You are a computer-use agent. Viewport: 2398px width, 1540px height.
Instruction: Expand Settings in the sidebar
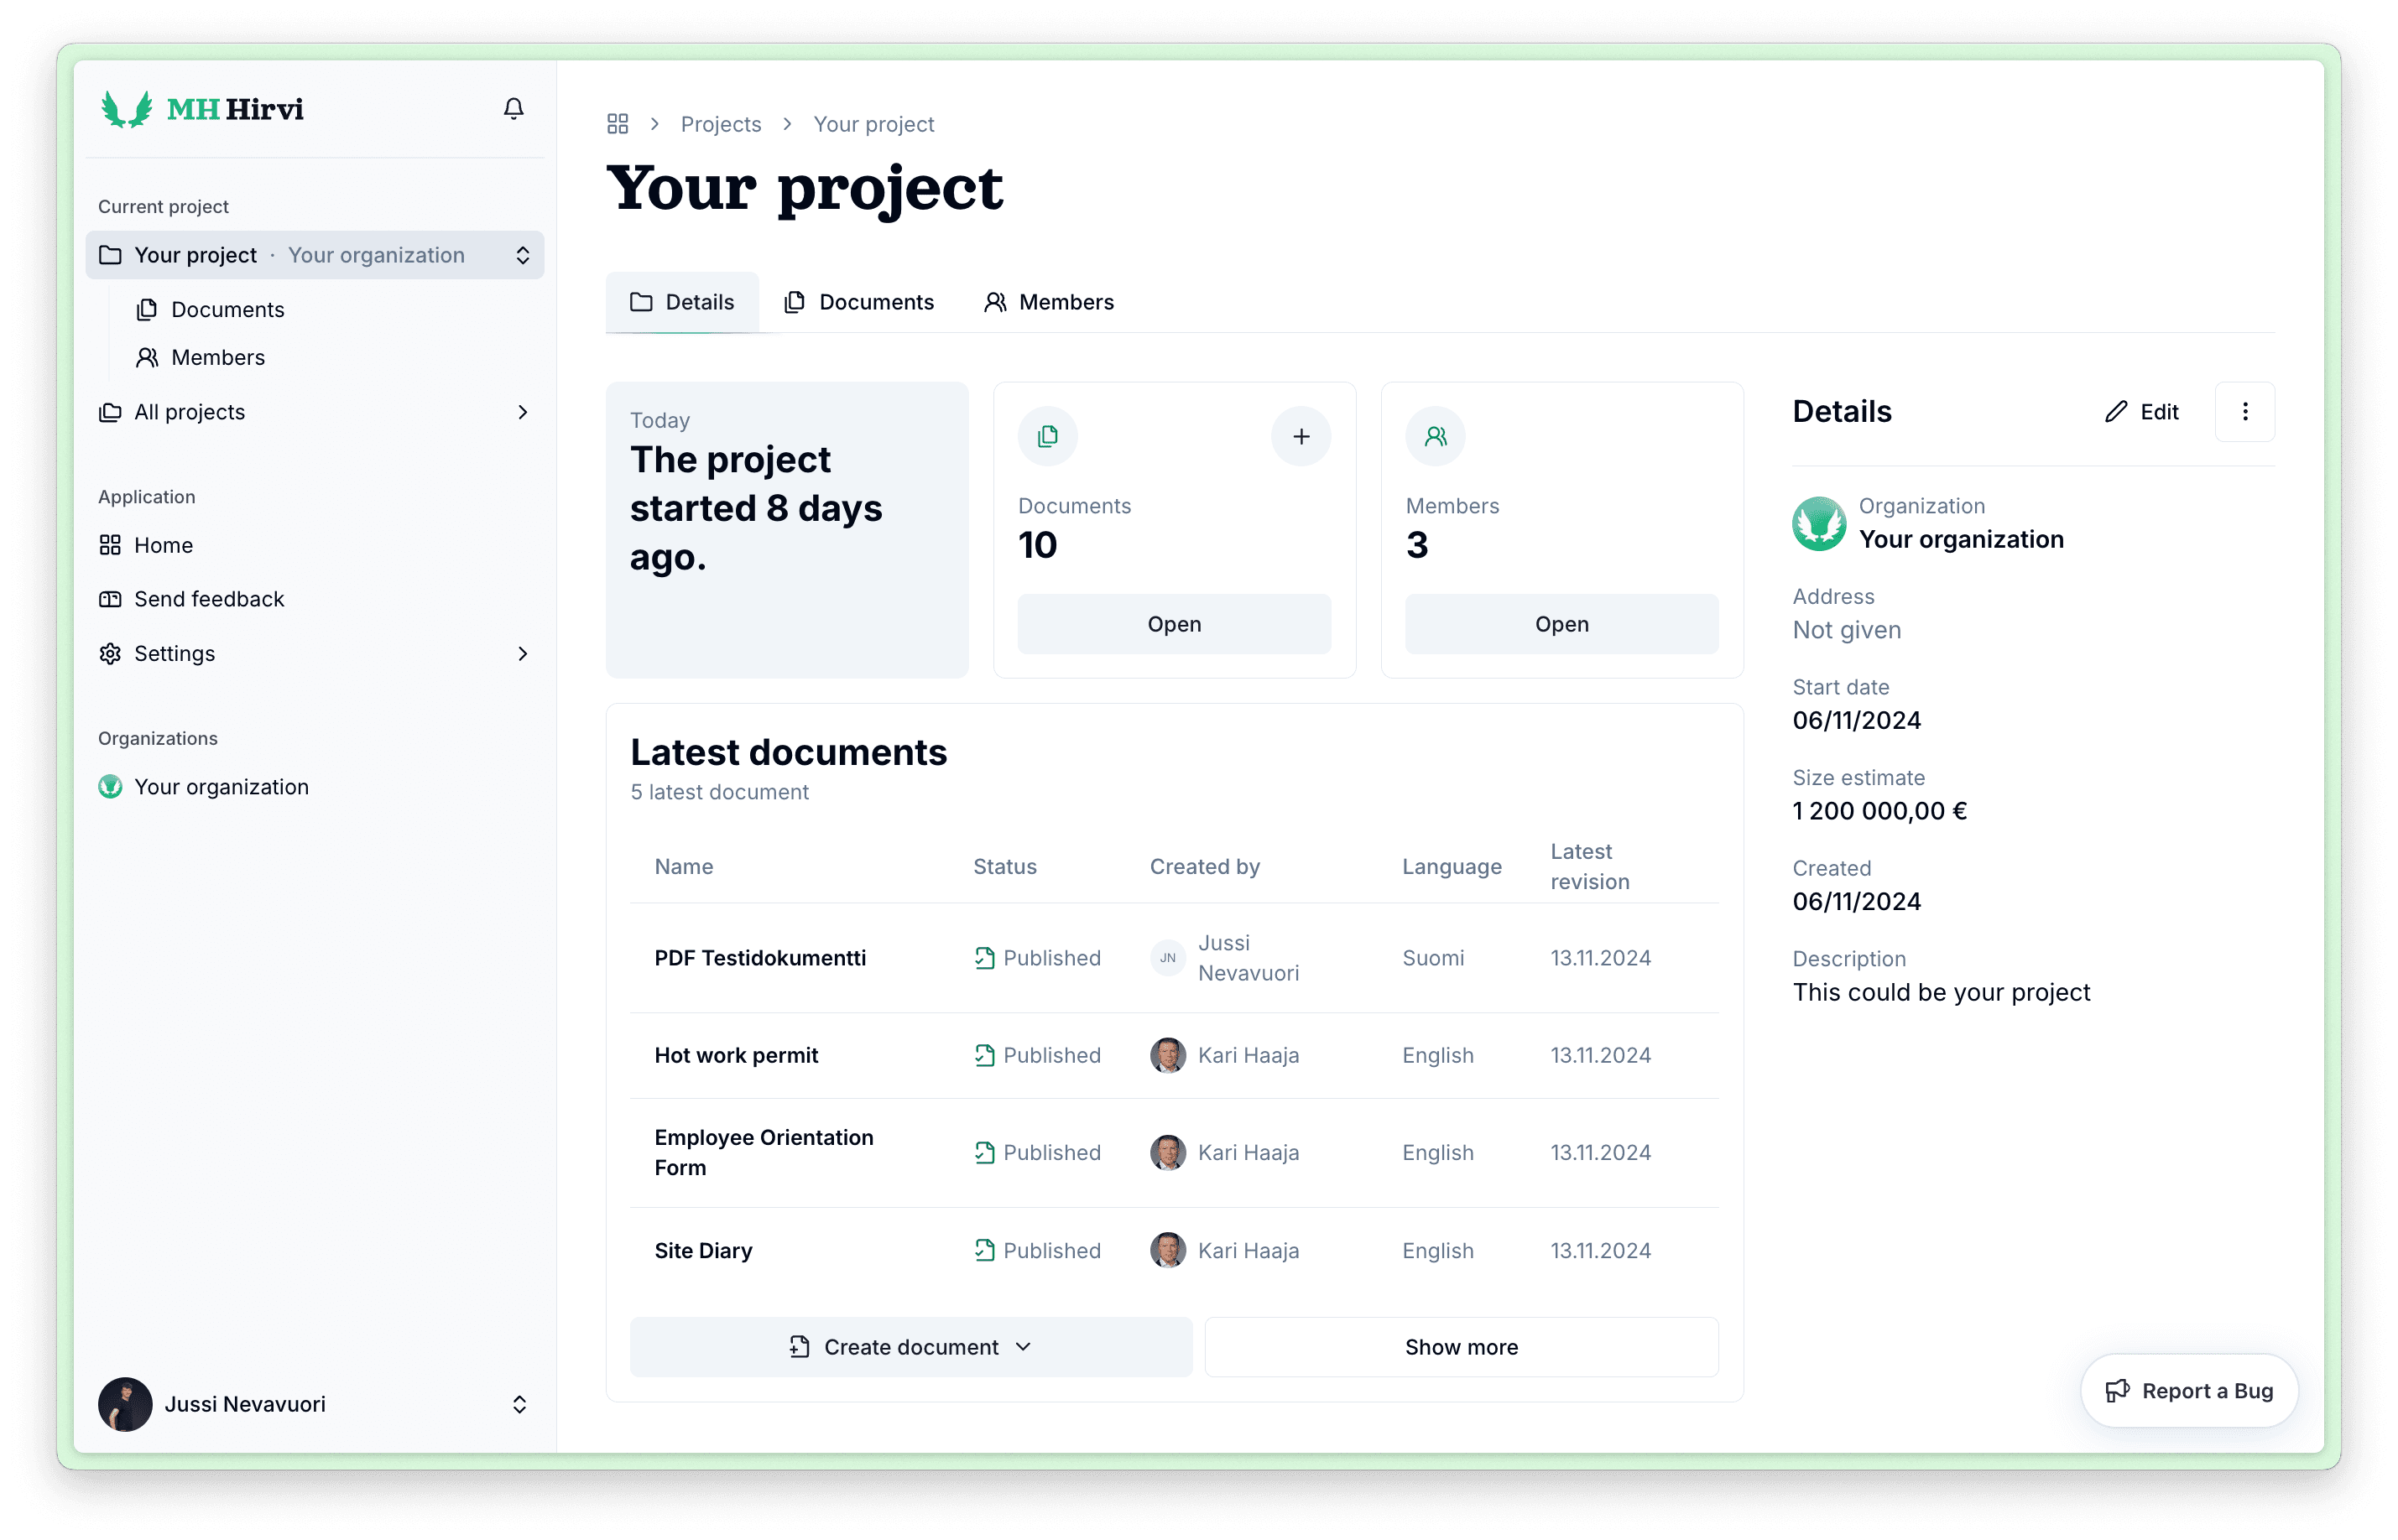pyautogui.click(x=314, y=653)
